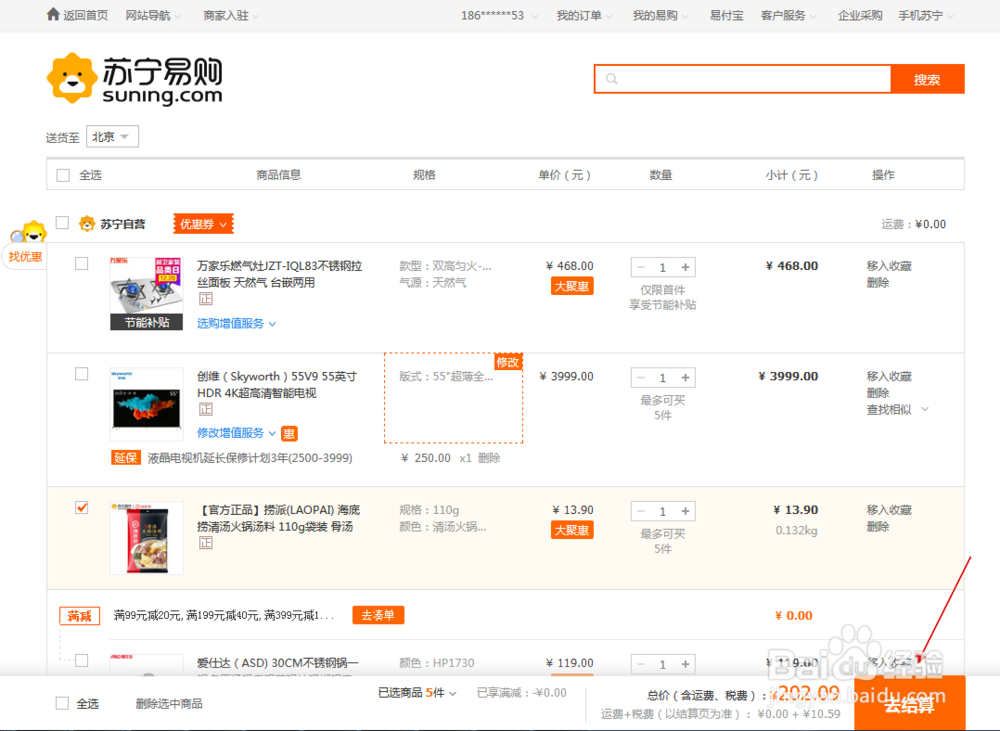Open 客户服务 menu
1000x731 pixels.
pos(788,15)
